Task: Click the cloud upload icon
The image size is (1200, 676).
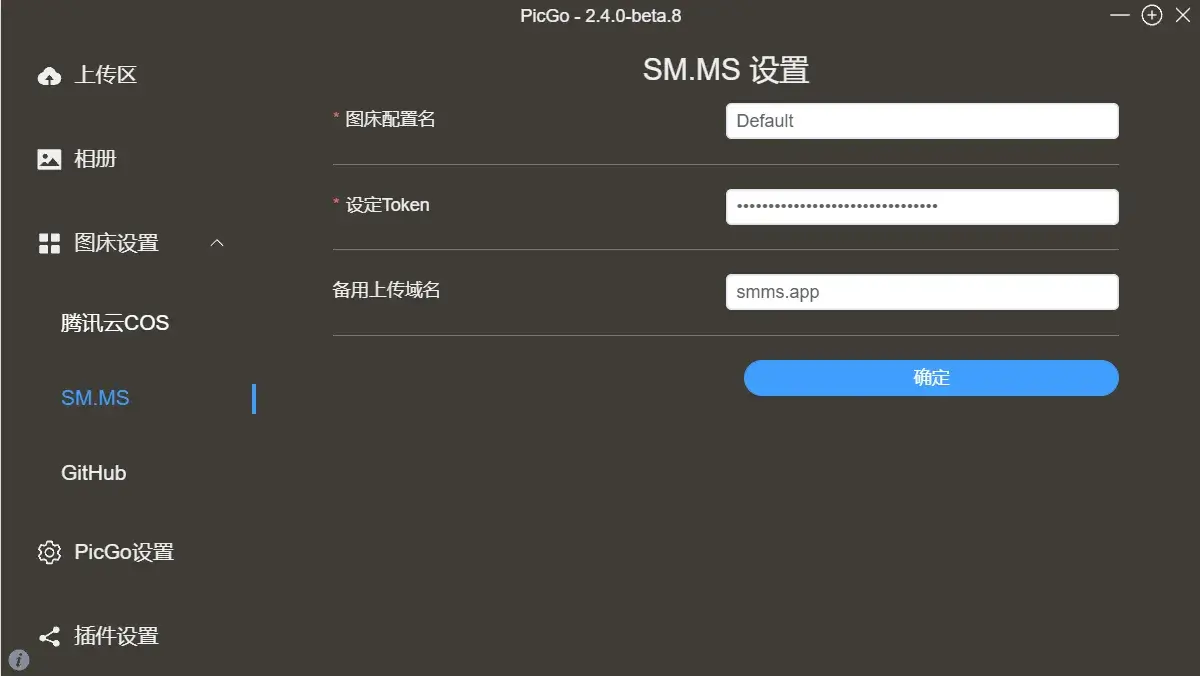Action: [49, 76]
